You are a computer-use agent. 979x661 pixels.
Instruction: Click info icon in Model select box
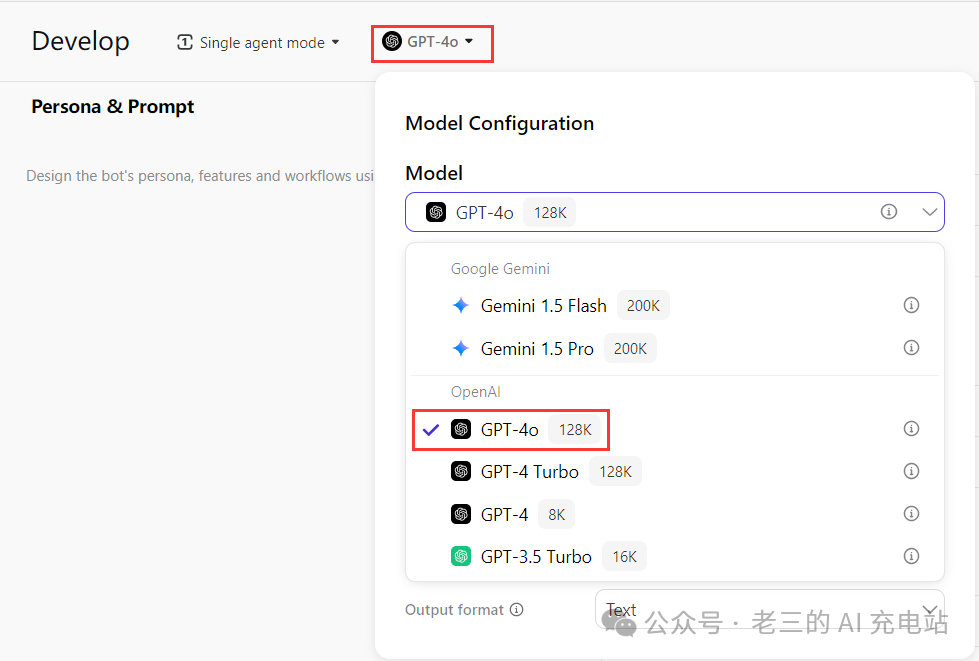point(889,212)
